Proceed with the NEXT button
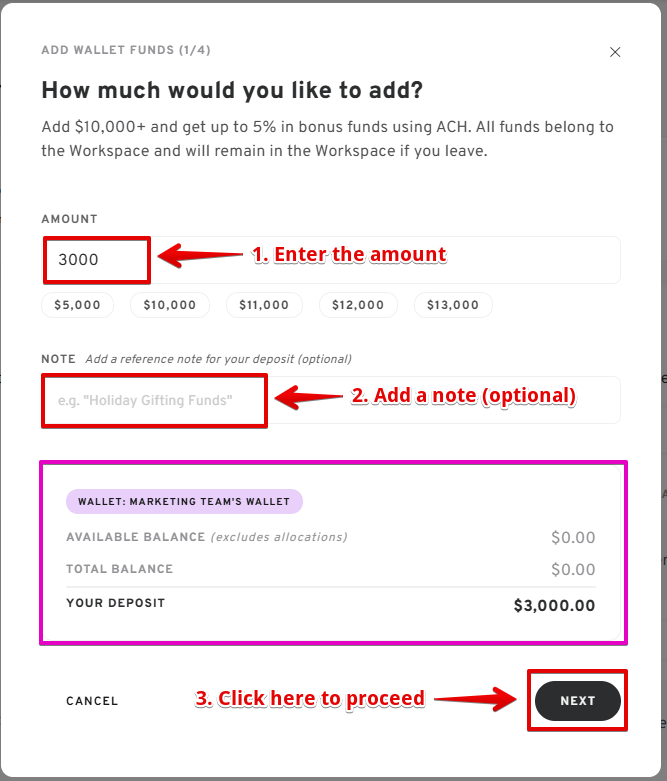The width and height of the screenshot is (667, 781). (578, 701)
